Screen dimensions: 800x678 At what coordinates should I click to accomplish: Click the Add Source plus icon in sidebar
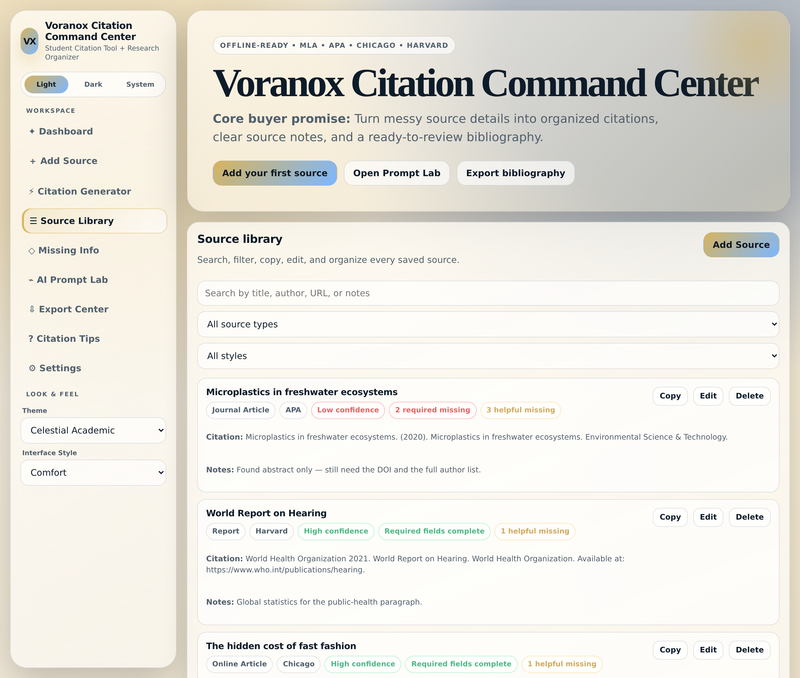(x=33, y=161)
